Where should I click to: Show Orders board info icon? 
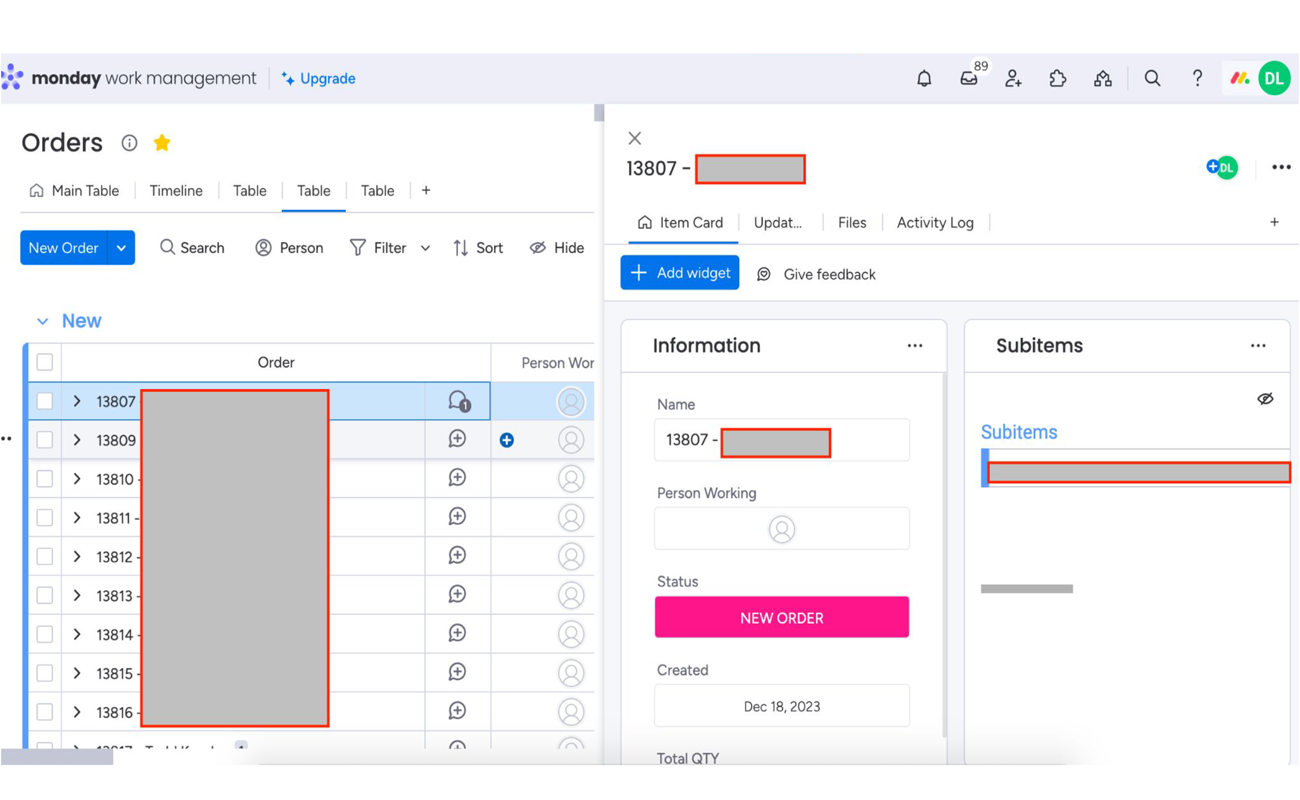coord(129,143)
